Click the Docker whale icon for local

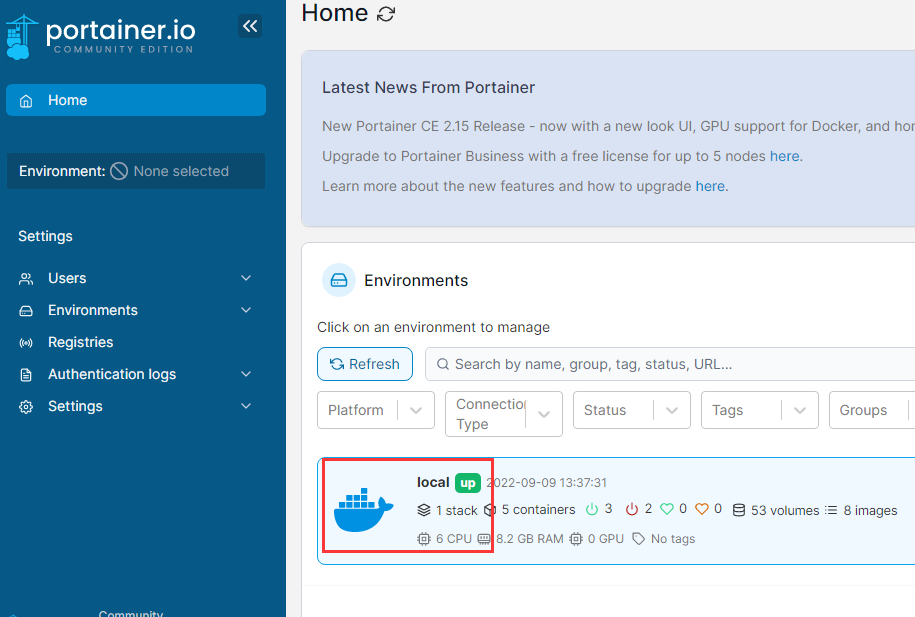point(364,510)
